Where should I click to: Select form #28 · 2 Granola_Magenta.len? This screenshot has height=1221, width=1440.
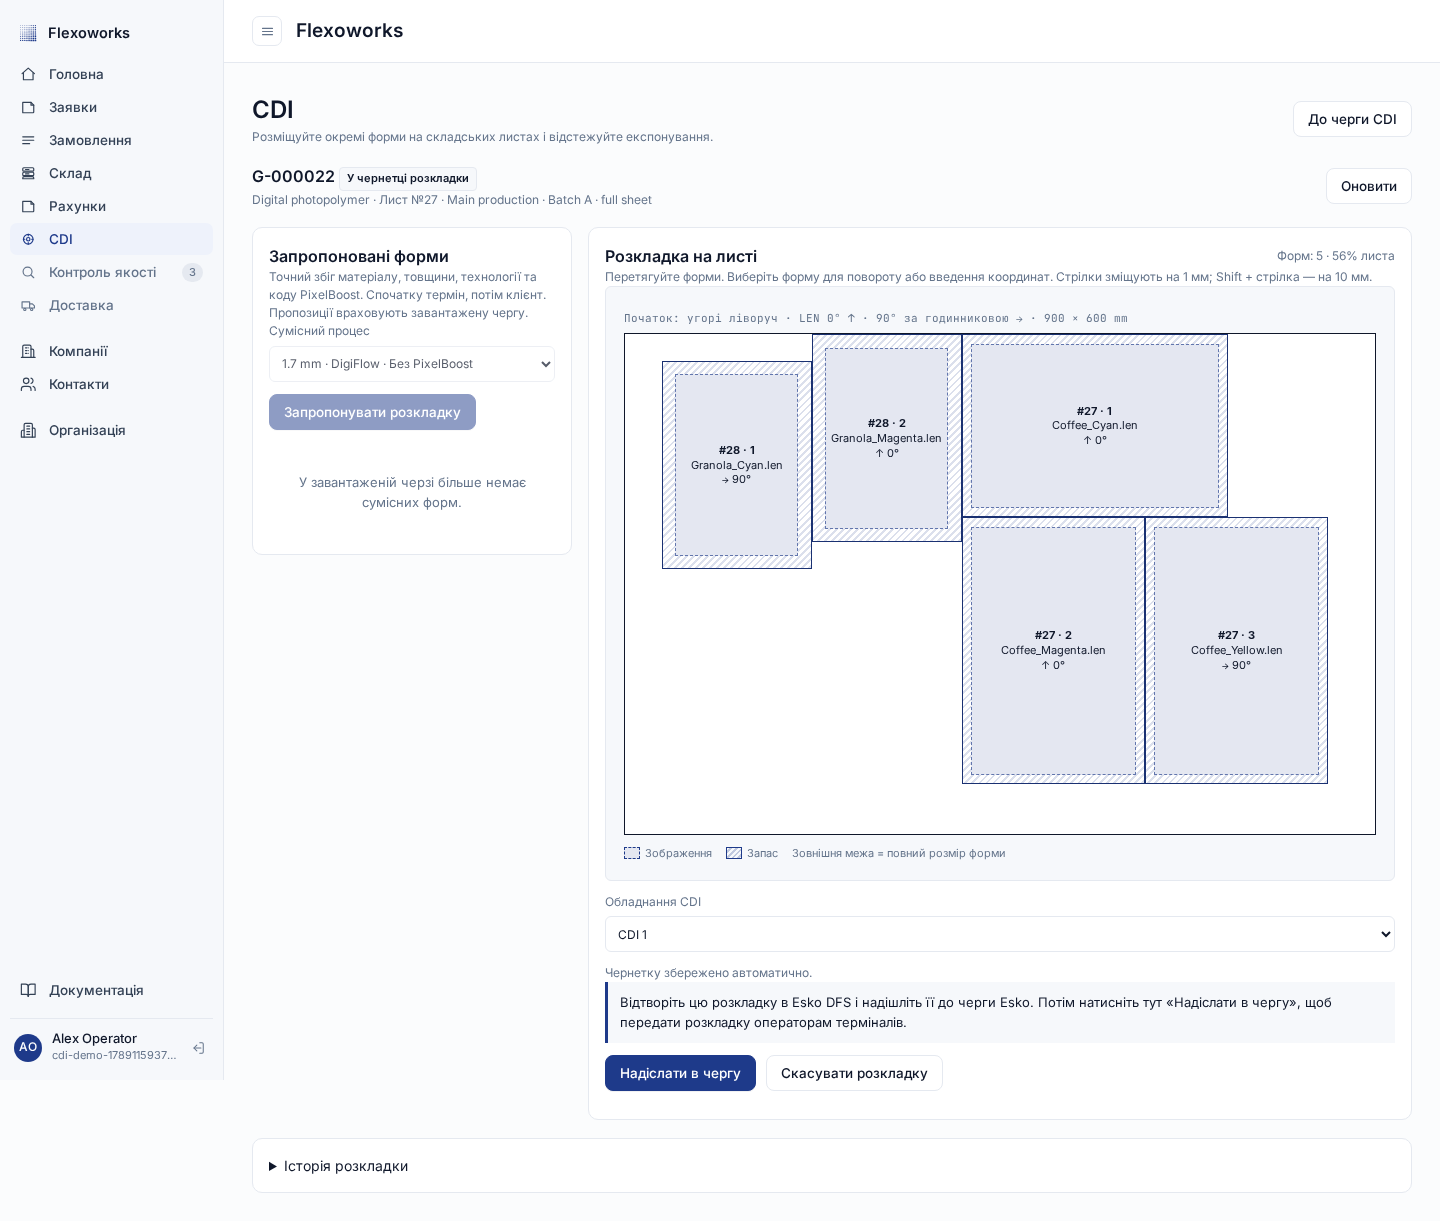pos(887,438)
